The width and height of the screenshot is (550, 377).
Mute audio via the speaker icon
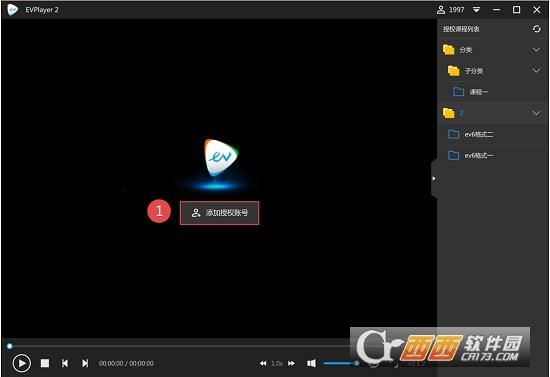311,363
